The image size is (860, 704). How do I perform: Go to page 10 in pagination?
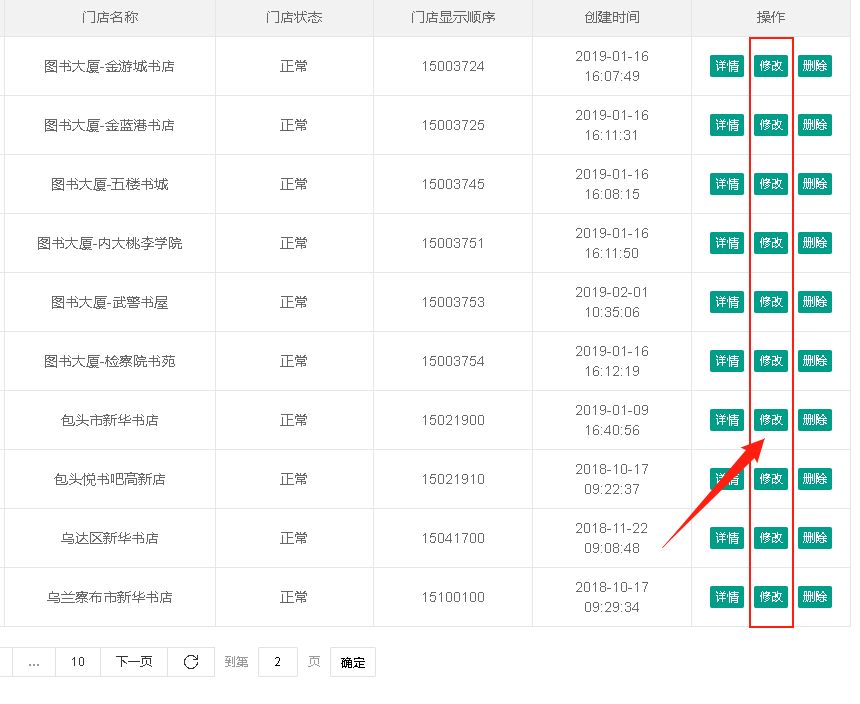(78, 662)
